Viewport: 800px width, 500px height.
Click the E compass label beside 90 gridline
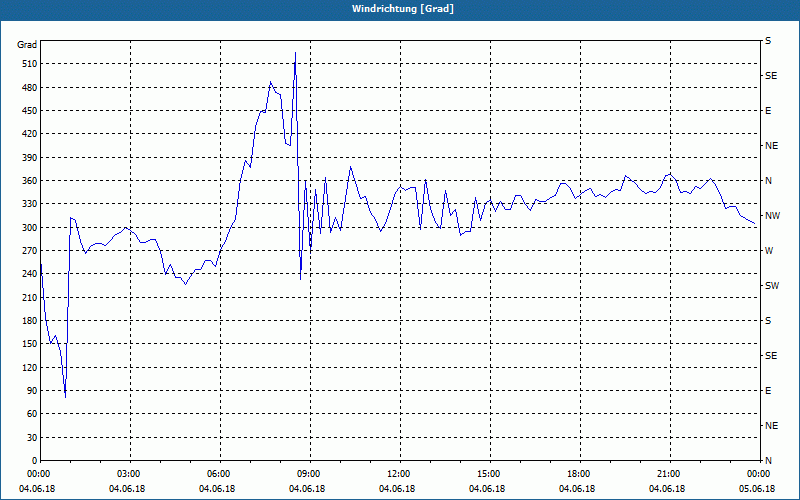point(768,391)
